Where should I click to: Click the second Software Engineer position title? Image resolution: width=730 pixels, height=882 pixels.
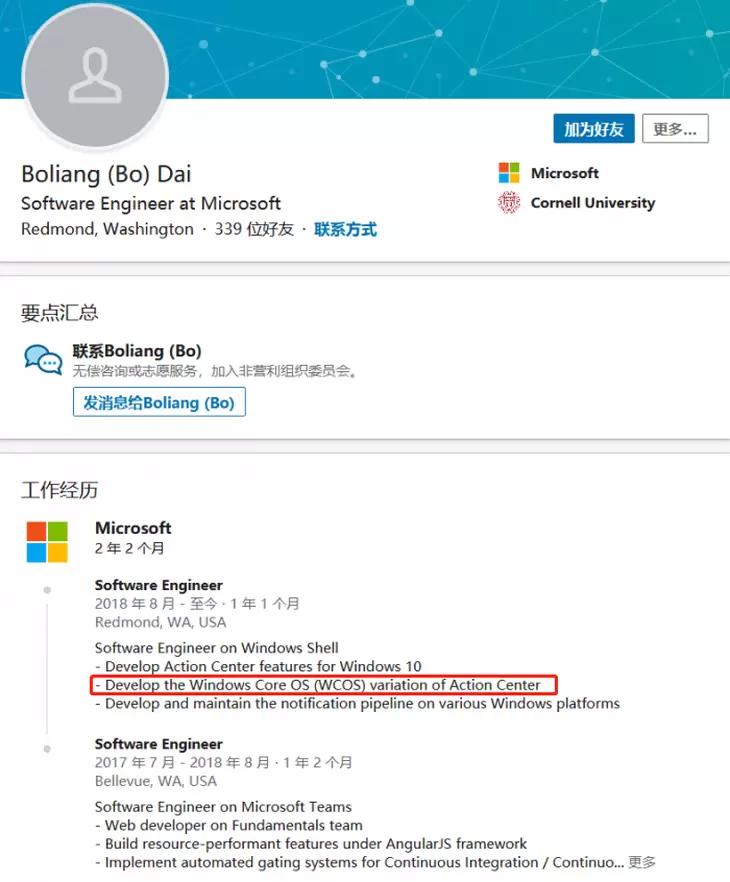158,744
